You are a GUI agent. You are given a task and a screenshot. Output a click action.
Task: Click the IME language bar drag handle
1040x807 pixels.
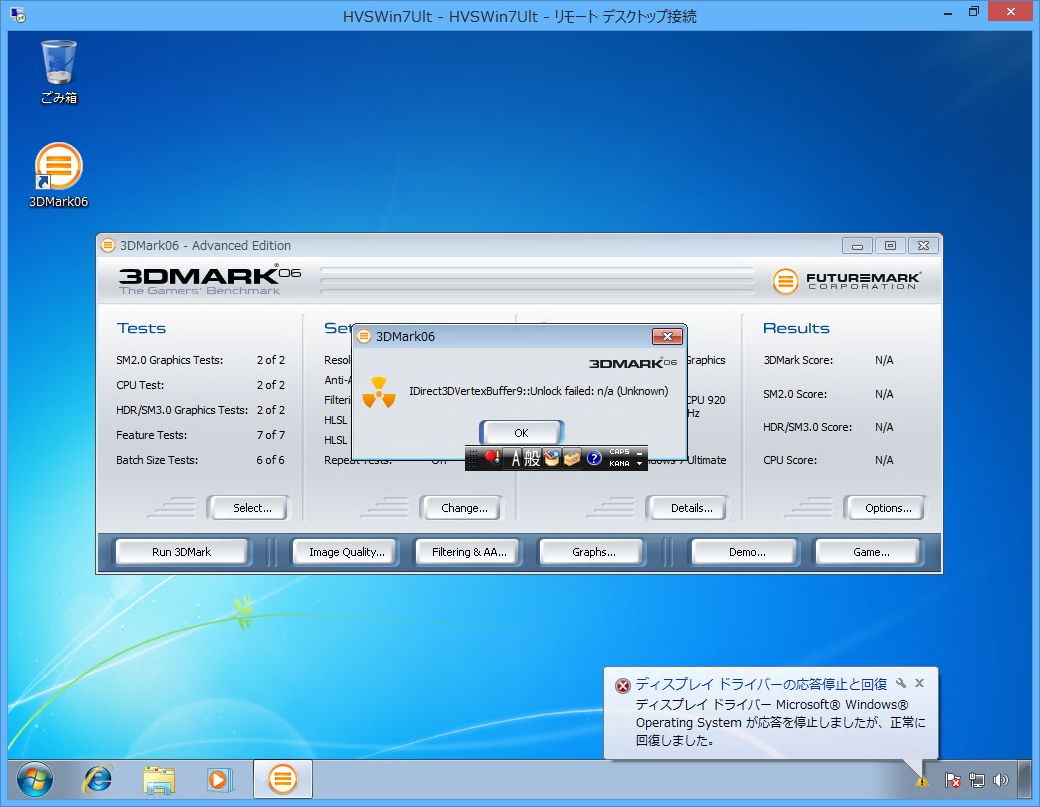pos(472,458)
